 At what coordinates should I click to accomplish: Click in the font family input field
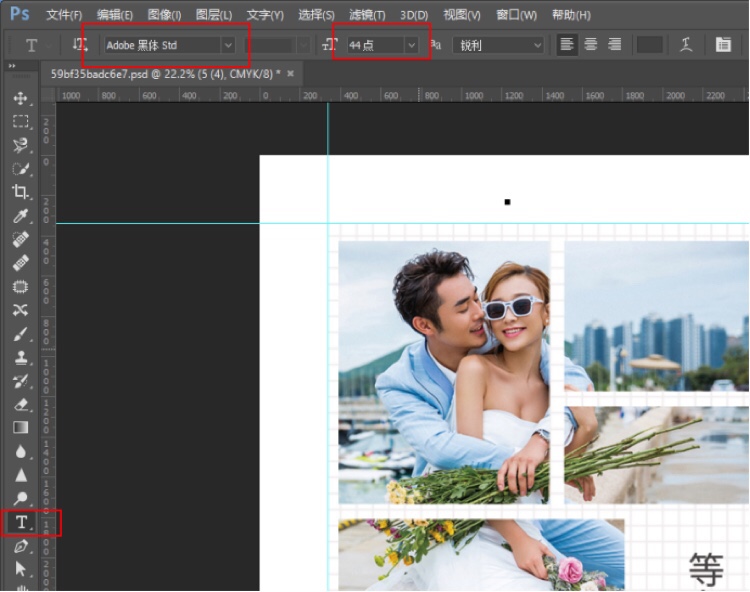(x=163, y=45)
